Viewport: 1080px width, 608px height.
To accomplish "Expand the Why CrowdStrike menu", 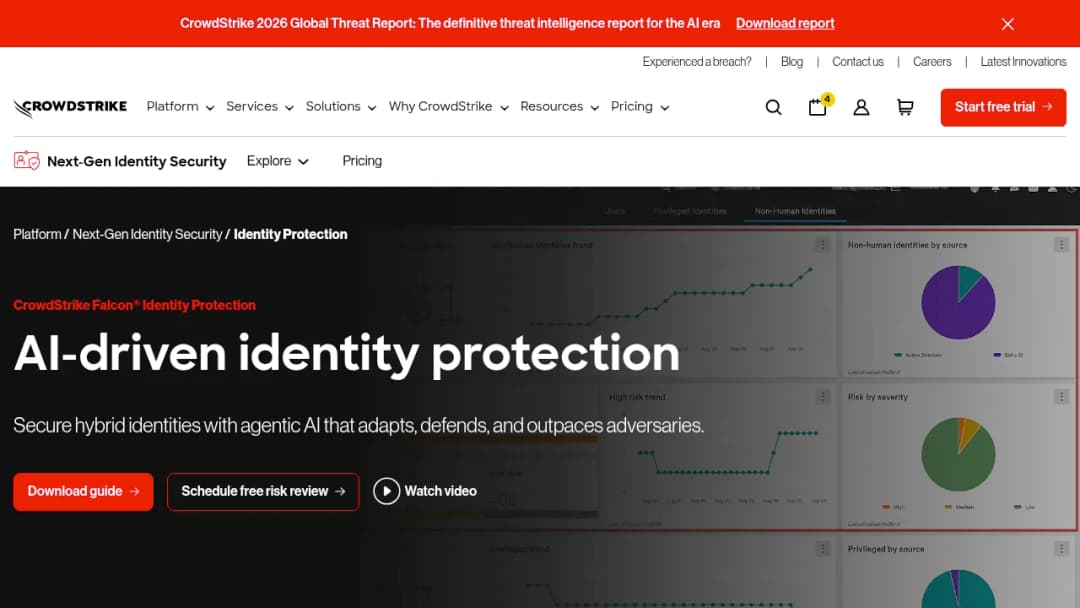I will pyautogui.click(x=448, y=107).
